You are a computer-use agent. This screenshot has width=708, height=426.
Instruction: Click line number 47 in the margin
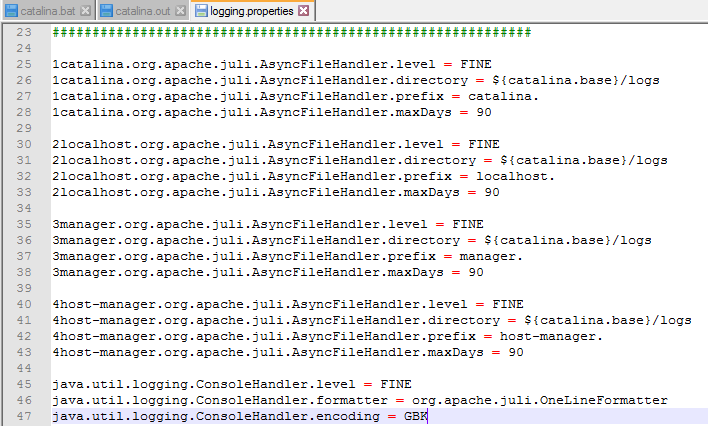click(24, 416)
